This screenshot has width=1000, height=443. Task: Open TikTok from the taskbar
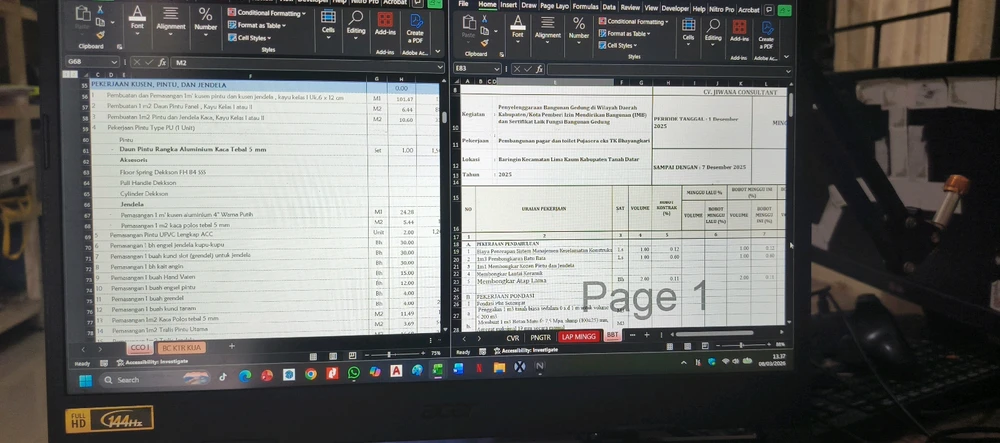pos(221,376)
